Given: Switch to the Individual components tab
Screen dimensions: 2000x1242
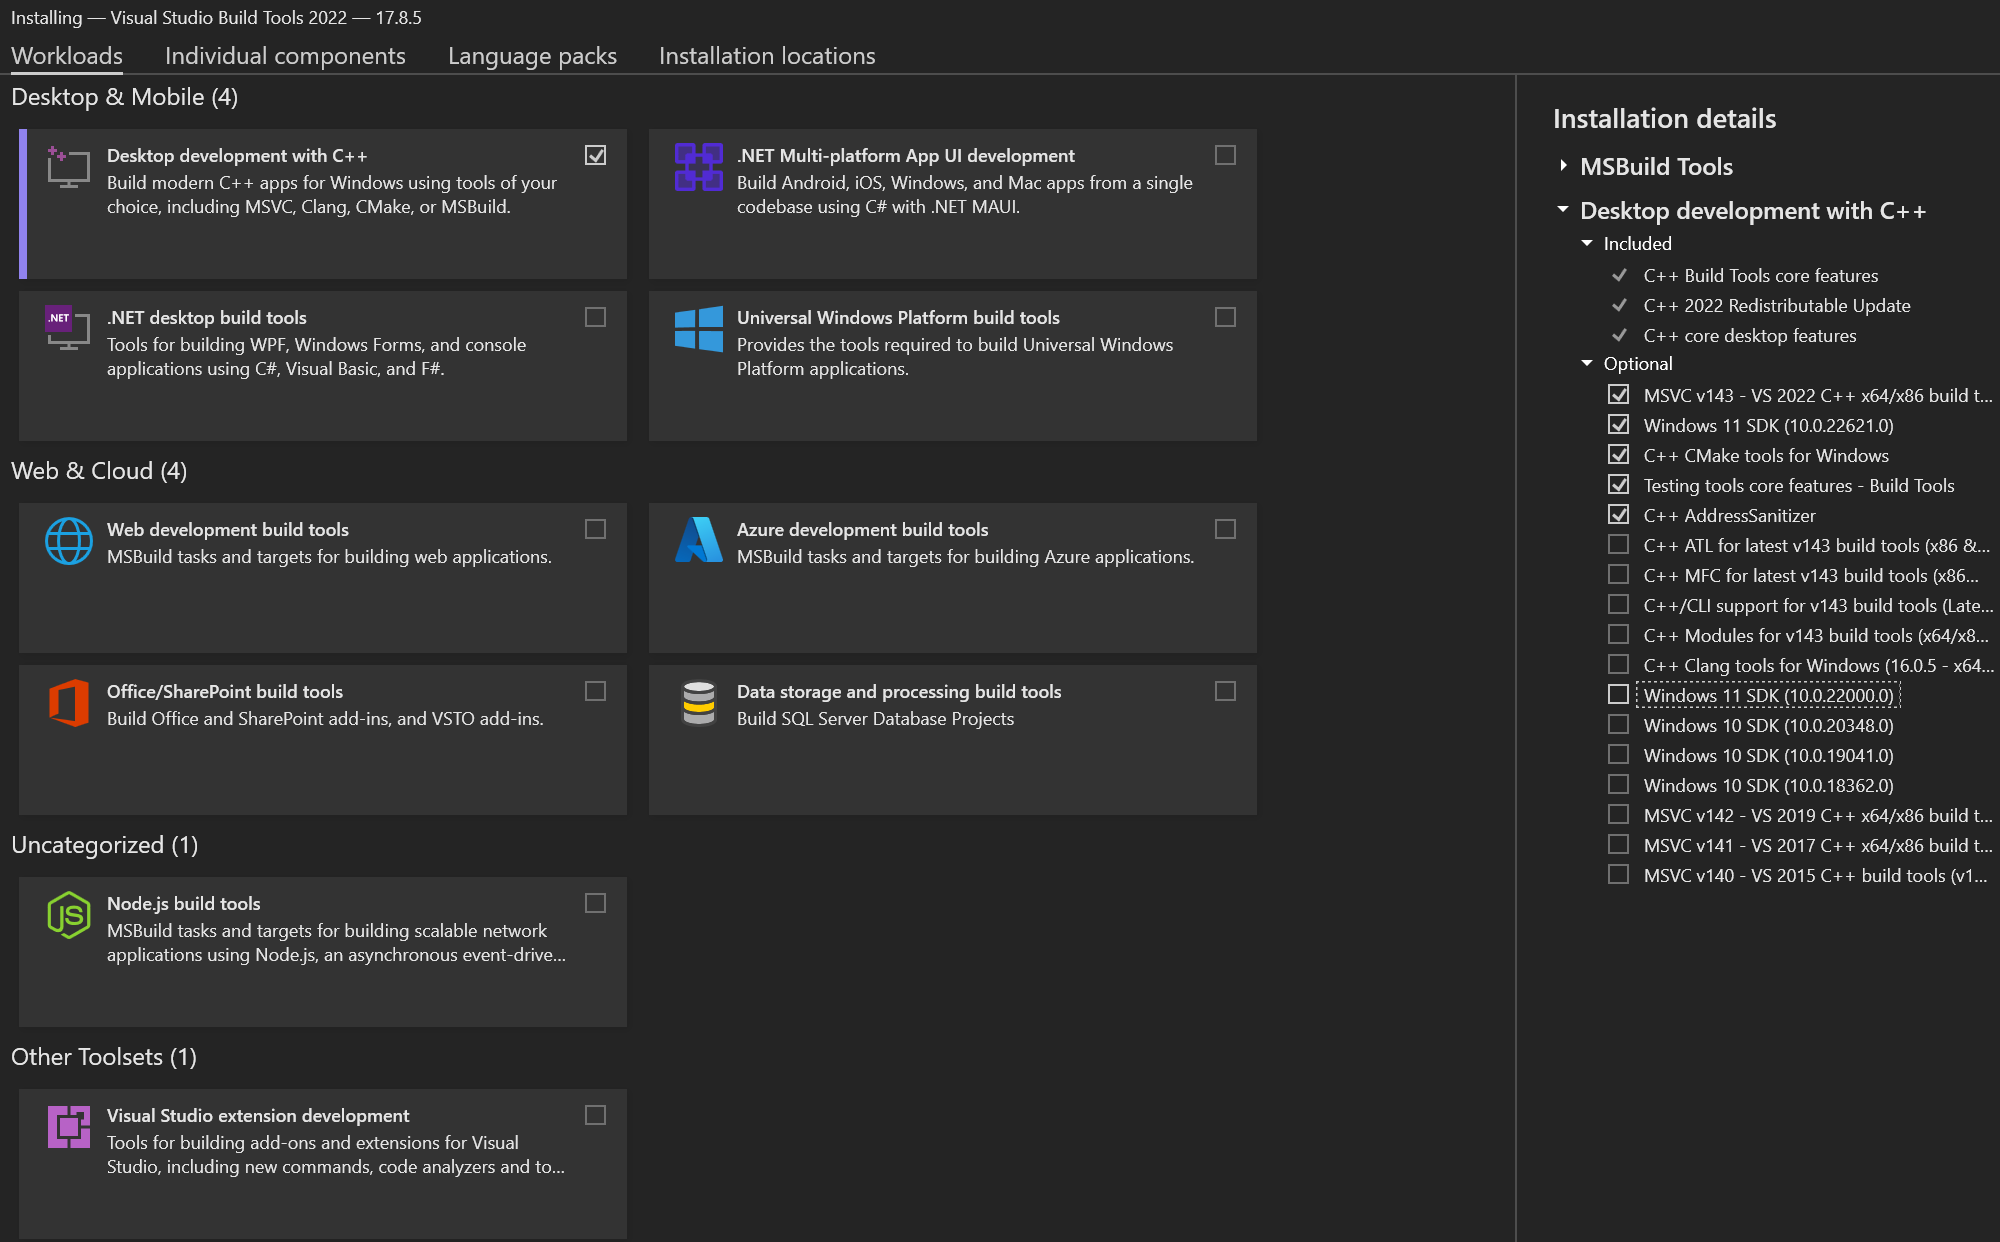Looking at the screenshot, I should coord(285,56).
